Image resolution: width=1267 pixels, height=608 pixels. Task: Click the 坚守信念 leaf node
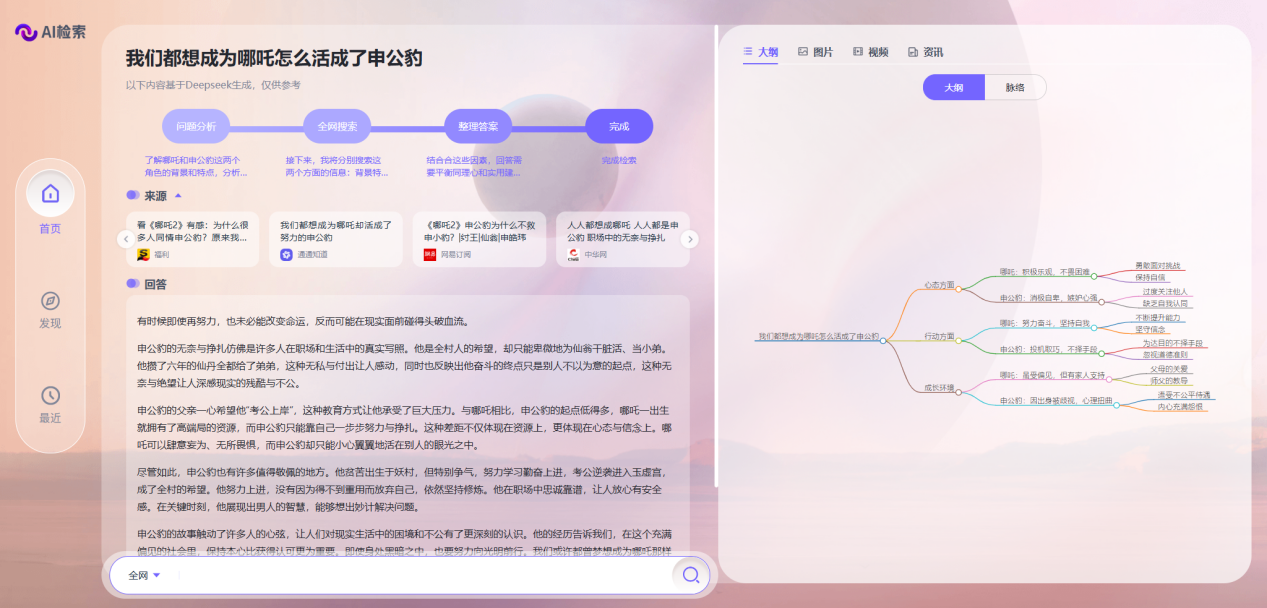(1151, 329)
